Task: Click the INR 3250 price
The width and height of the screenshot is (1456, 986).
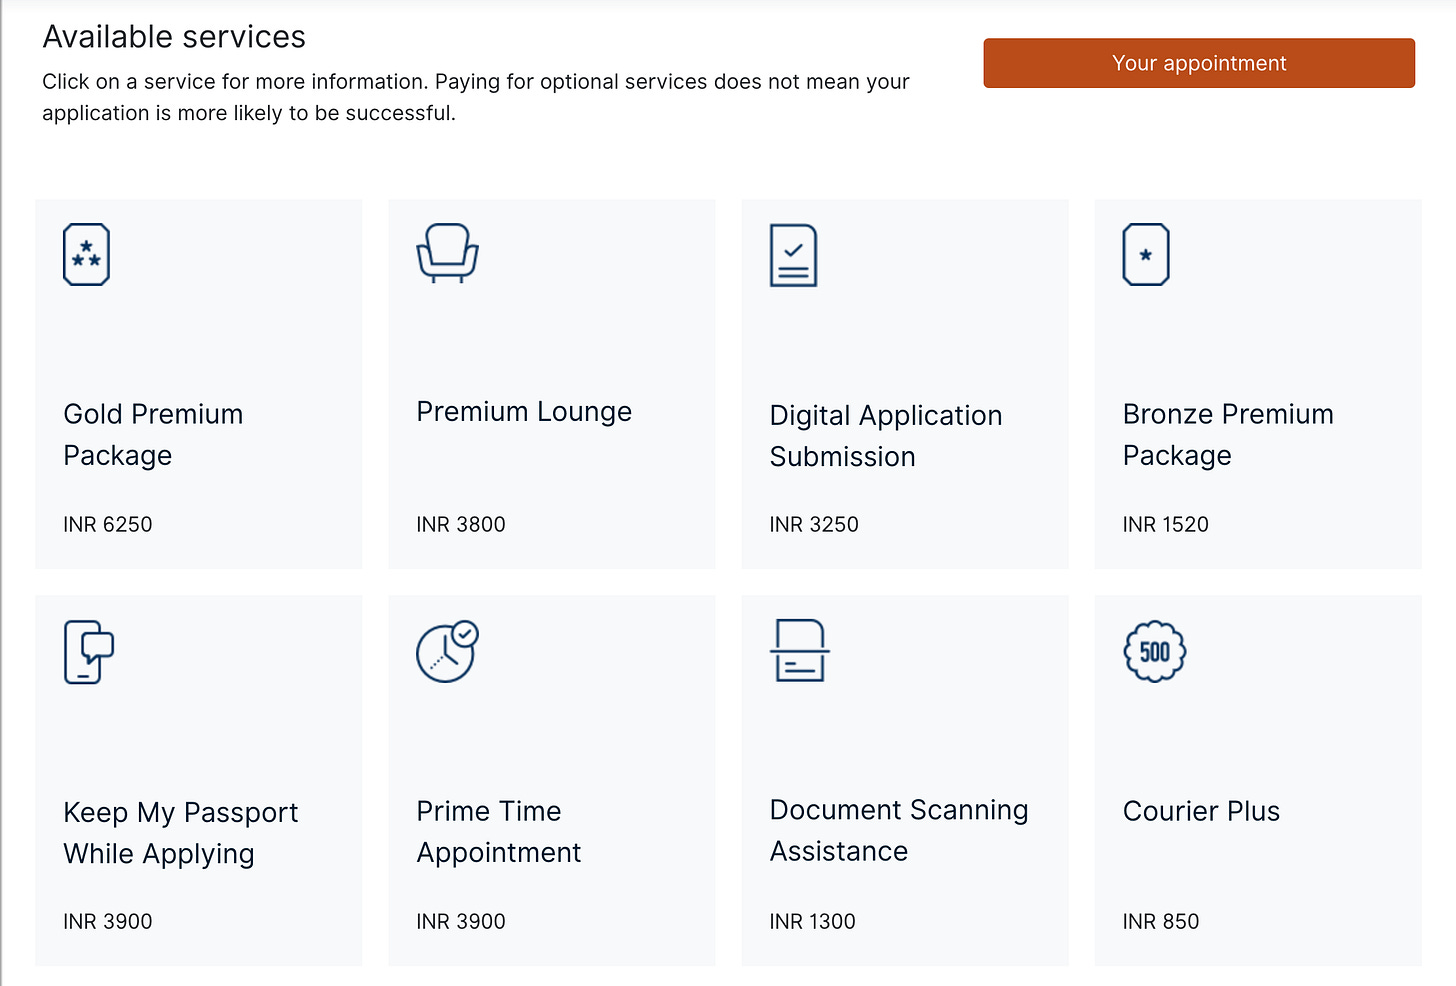Action: [814, 524]
